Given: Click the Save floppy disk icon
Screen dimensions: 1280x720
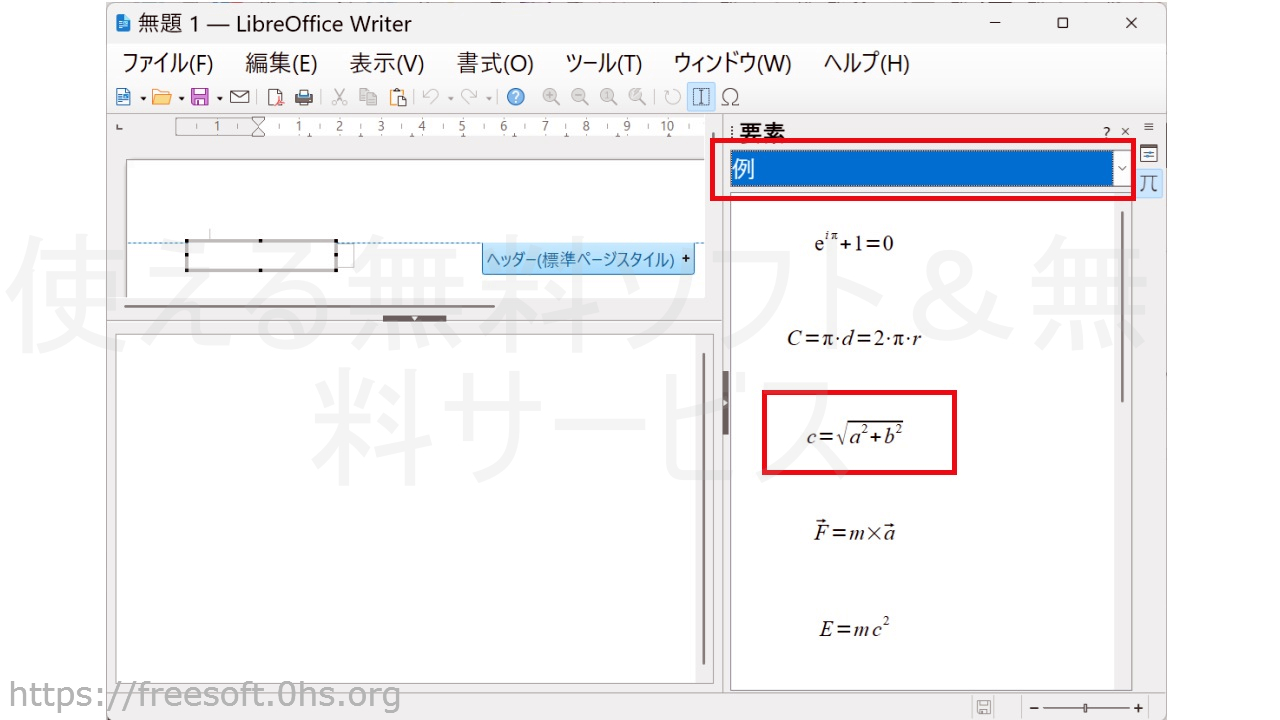Looking at the screenshot, I should 199,97.
